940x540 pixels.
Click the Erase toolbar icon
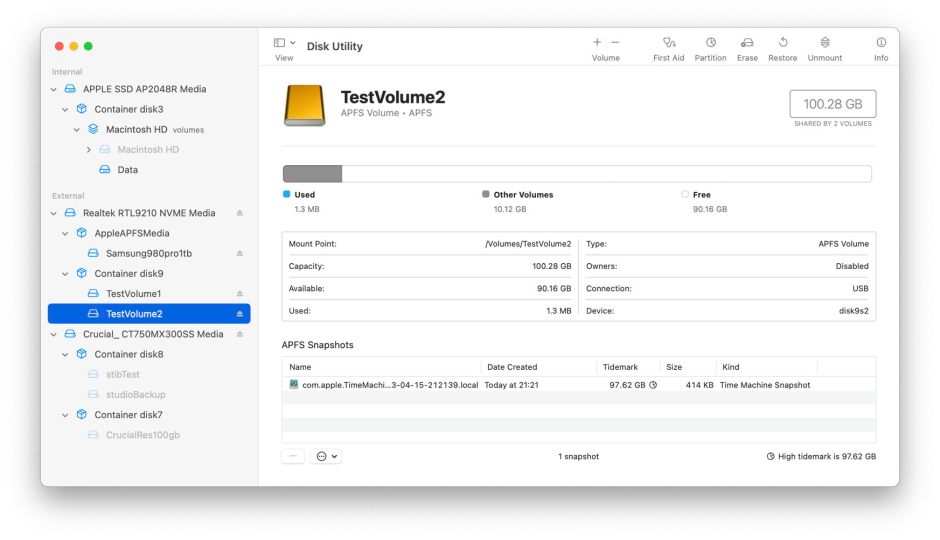747,43
